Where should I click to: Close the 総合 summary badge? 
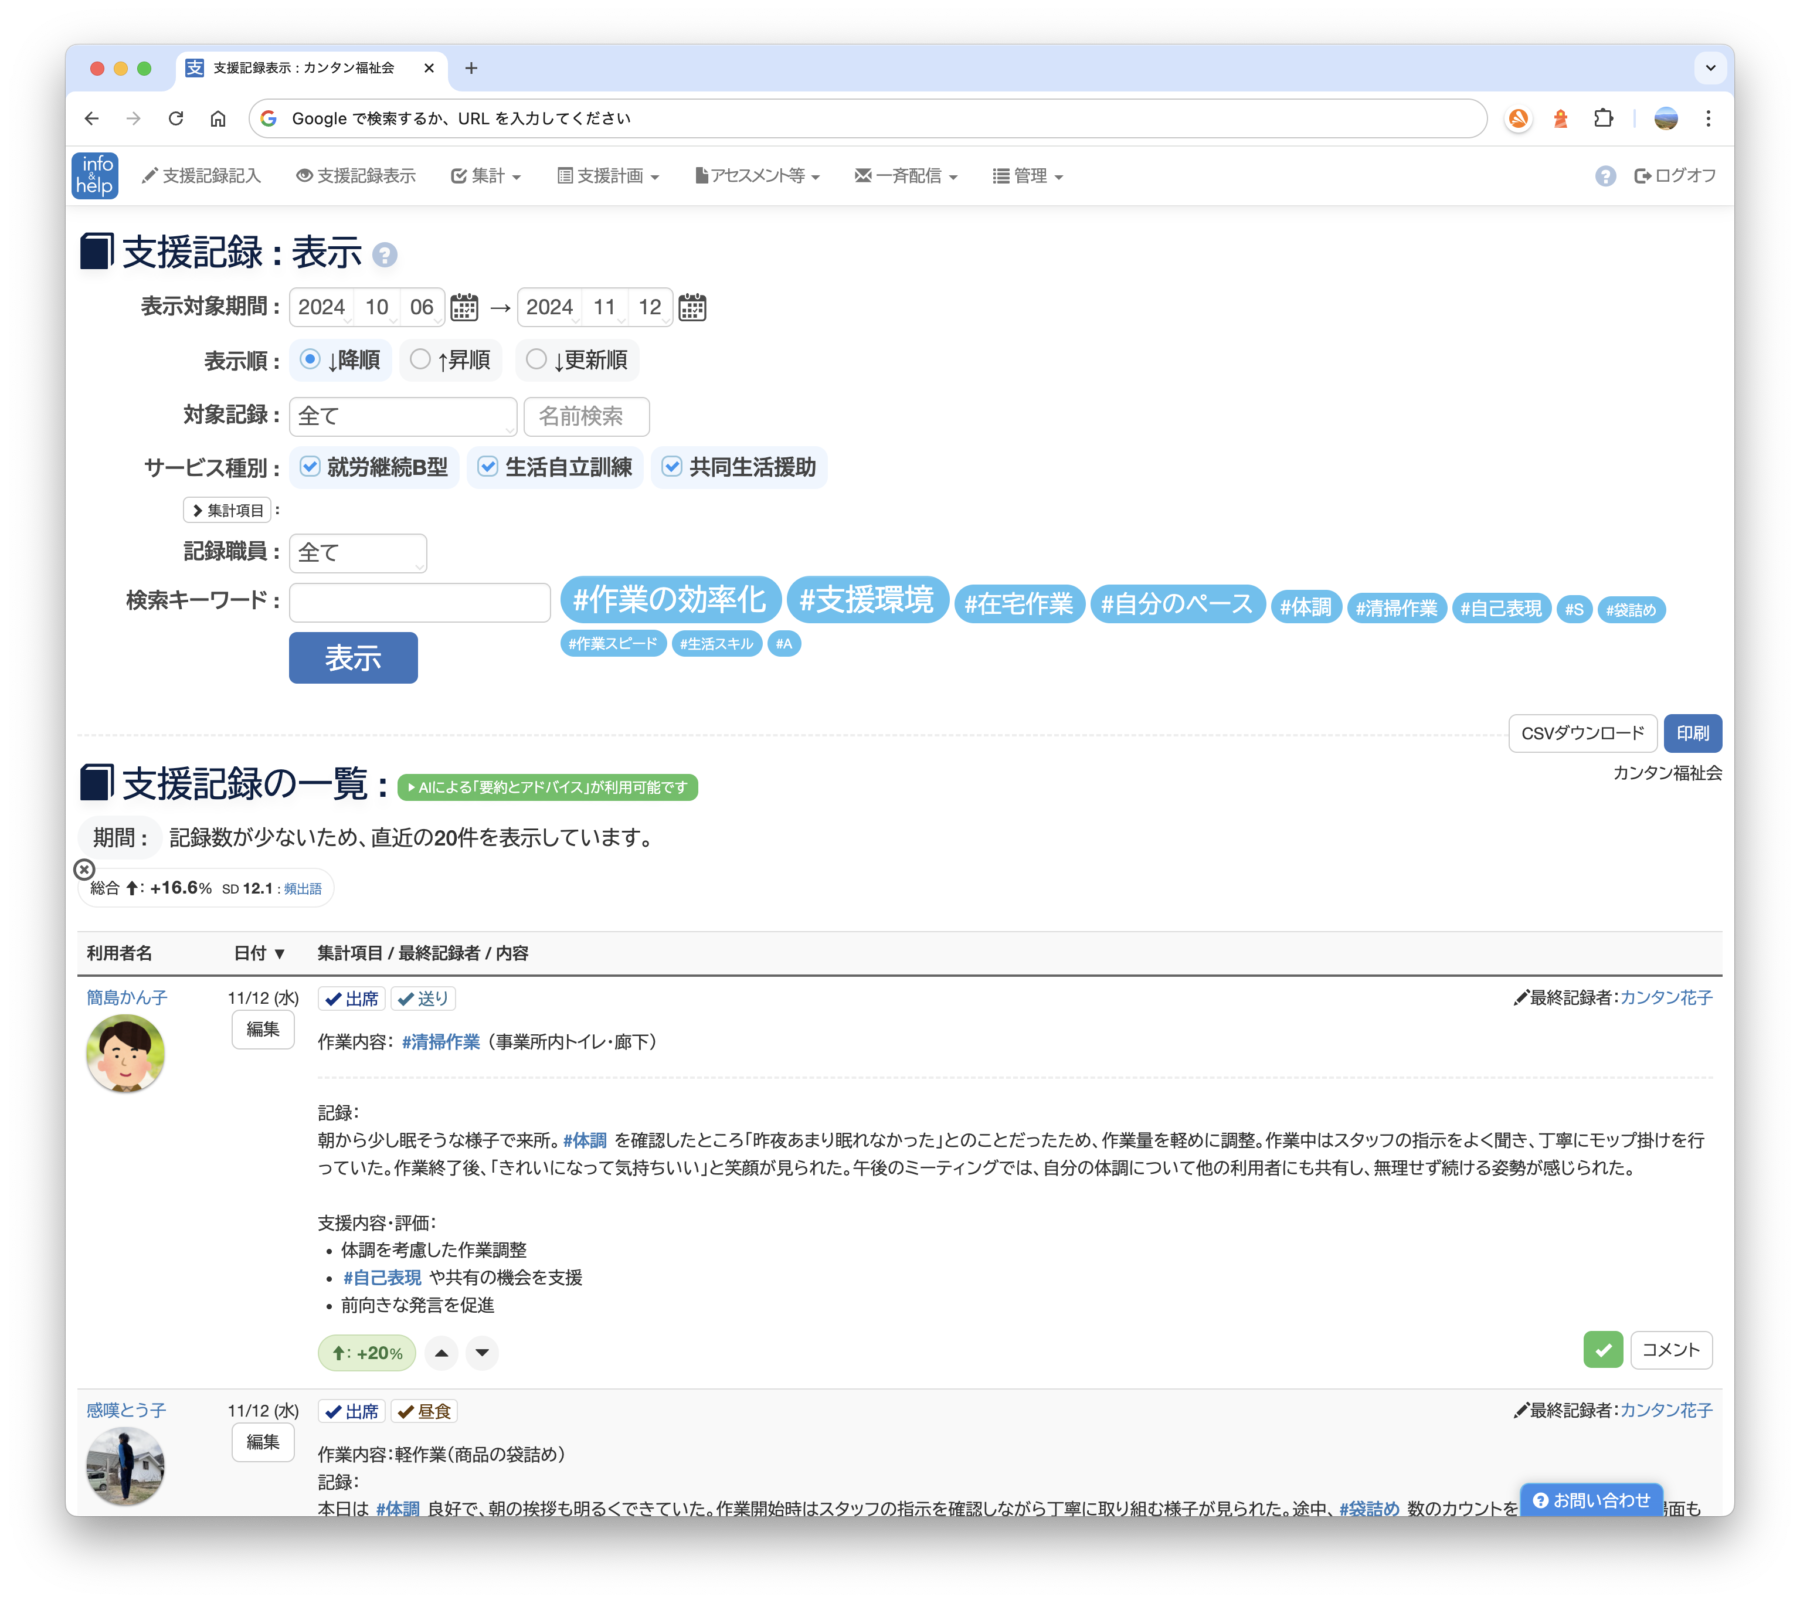pyautogui.click(x=85, y=869)
